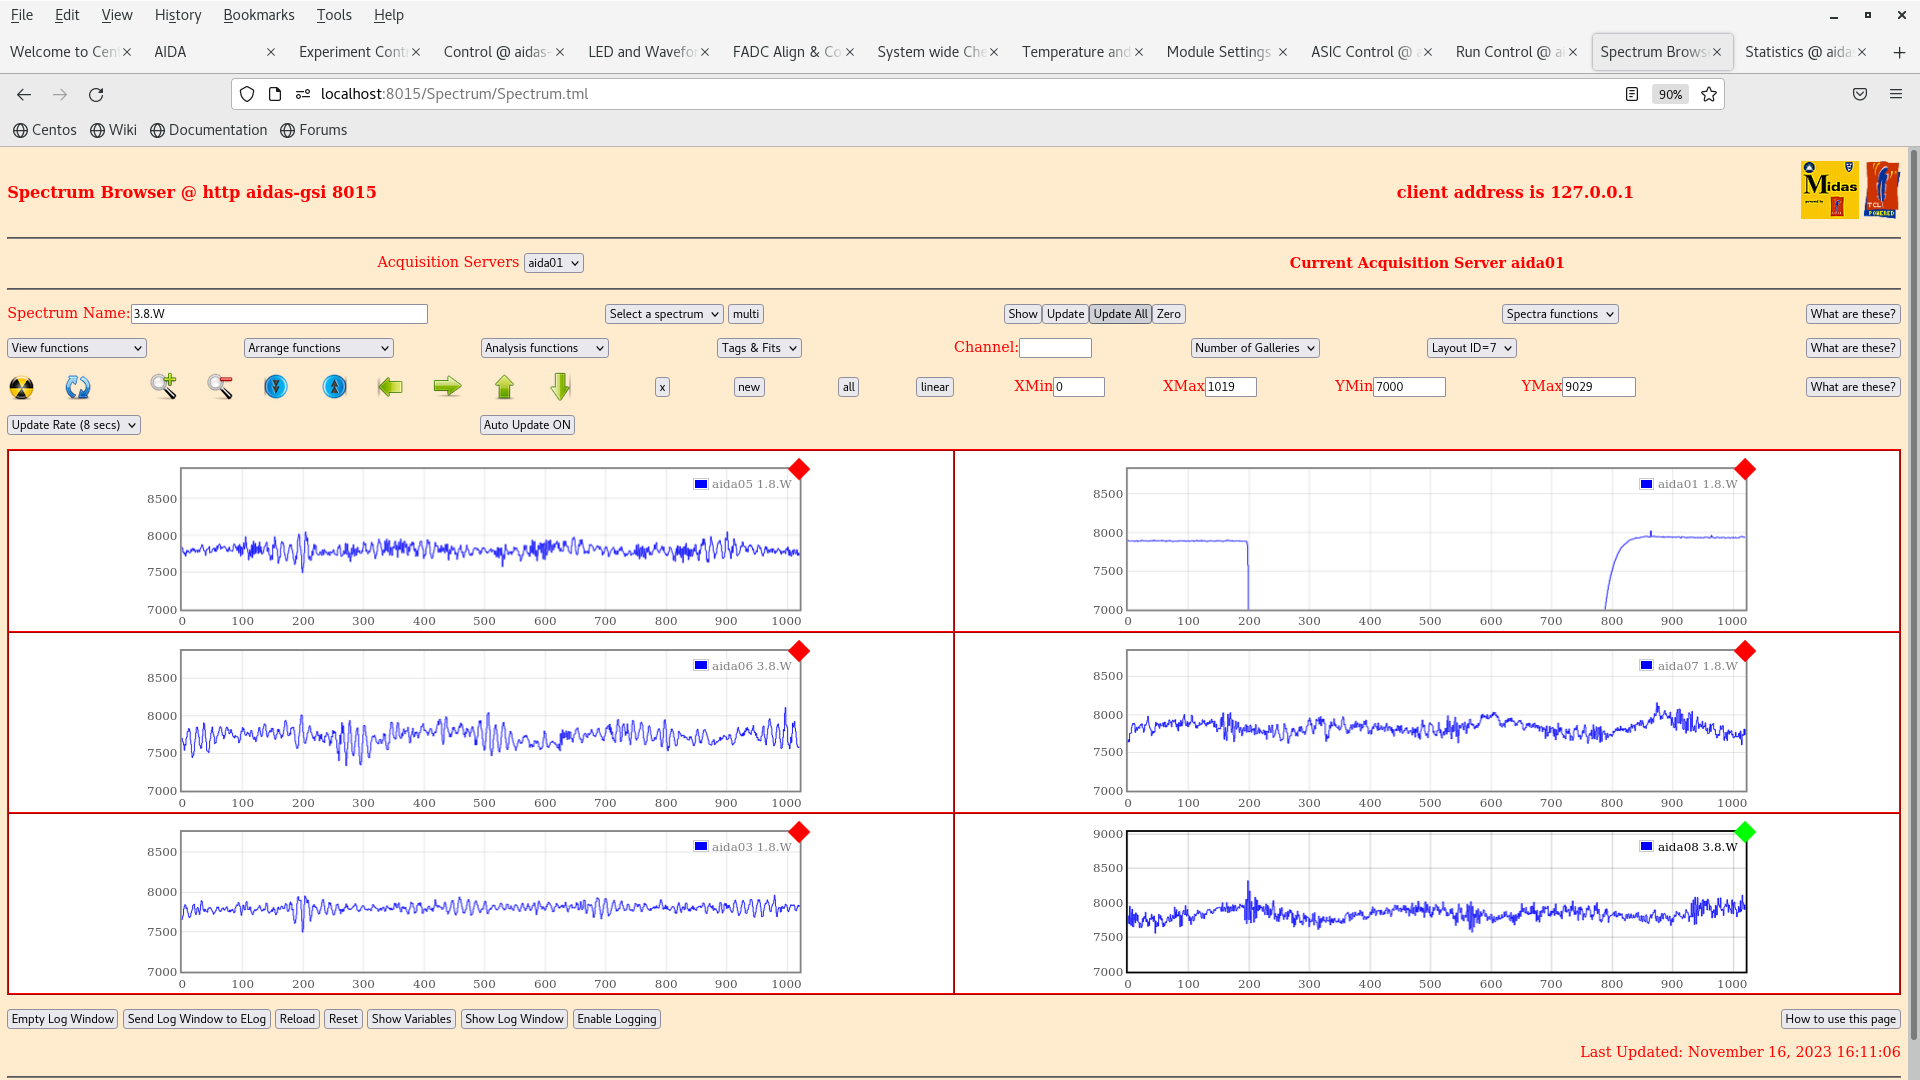
Task: Click the zoom out magnifier icon
Action: (220, 386)
